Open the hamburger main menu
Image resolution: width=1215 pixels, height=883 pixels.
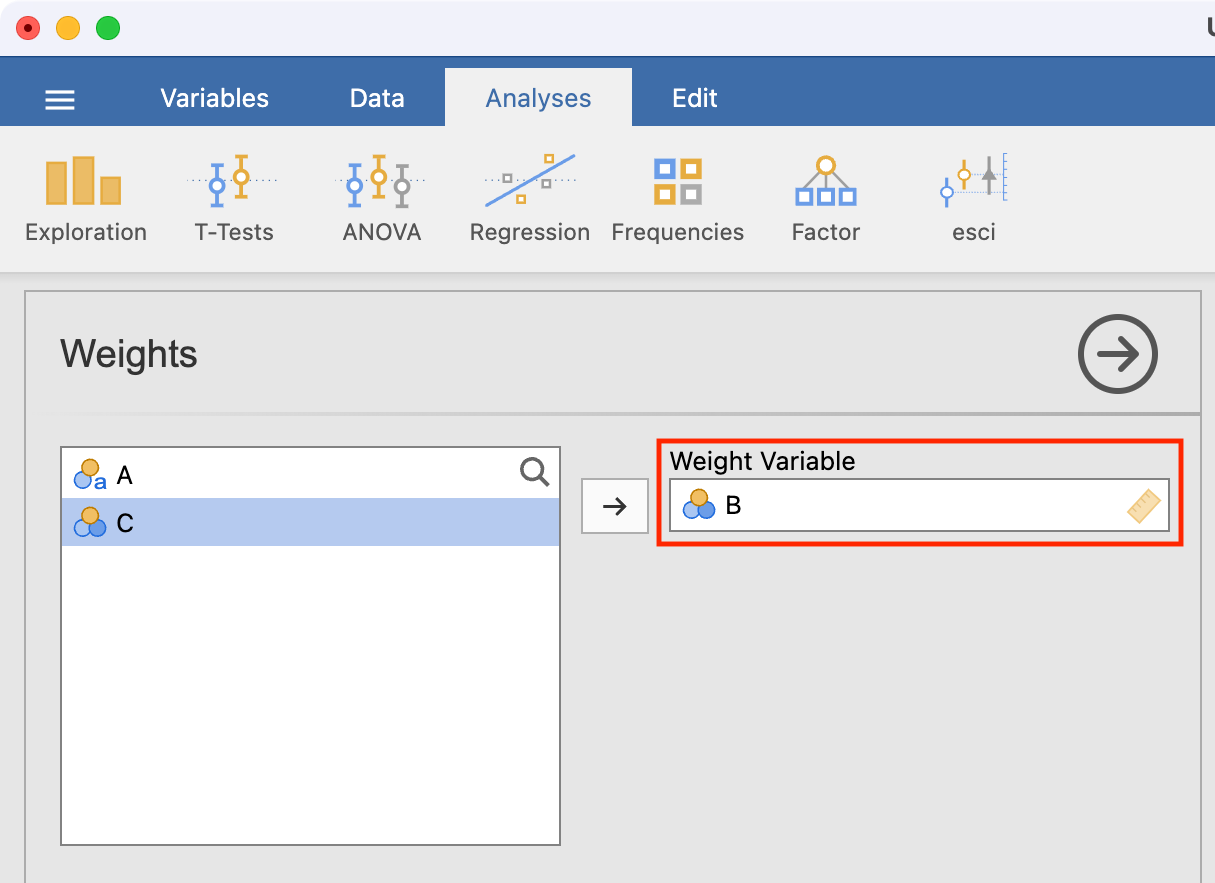pyautogui.click(x=60, y=99)
